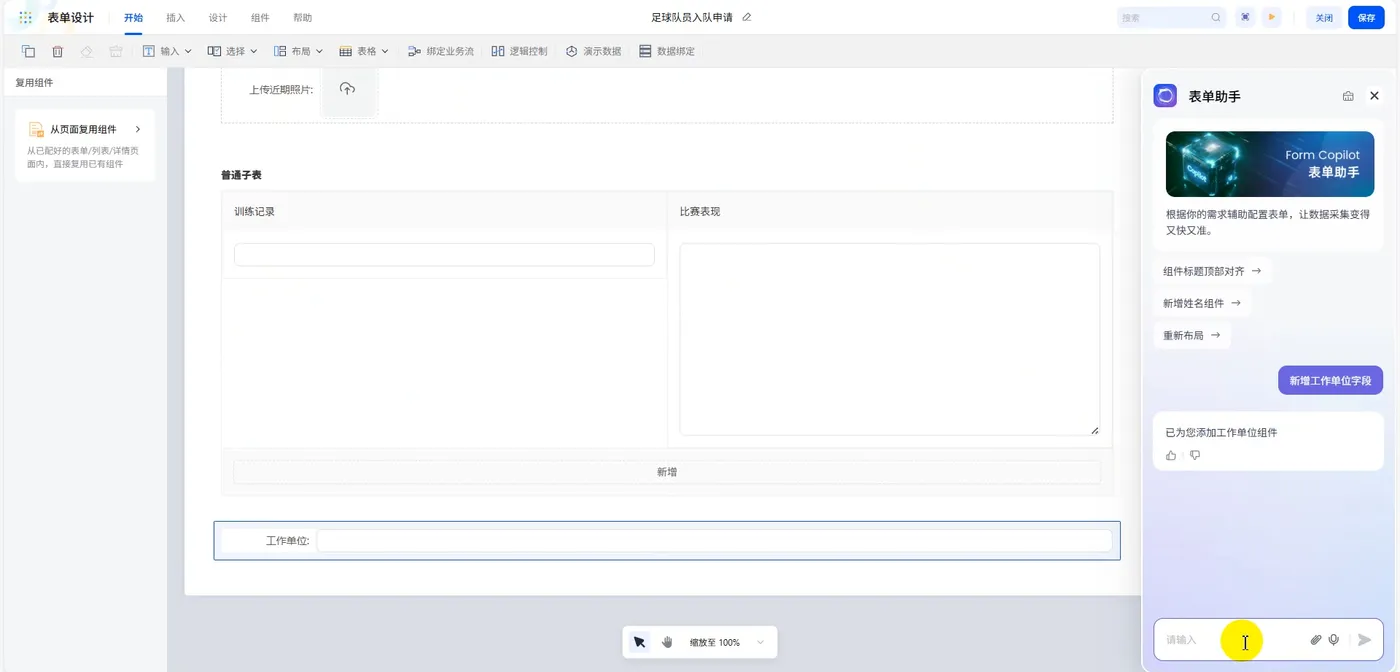The image size is (1400, 672).
Task: Click the attachment paperclip icon
Action: pos(1316,640)
